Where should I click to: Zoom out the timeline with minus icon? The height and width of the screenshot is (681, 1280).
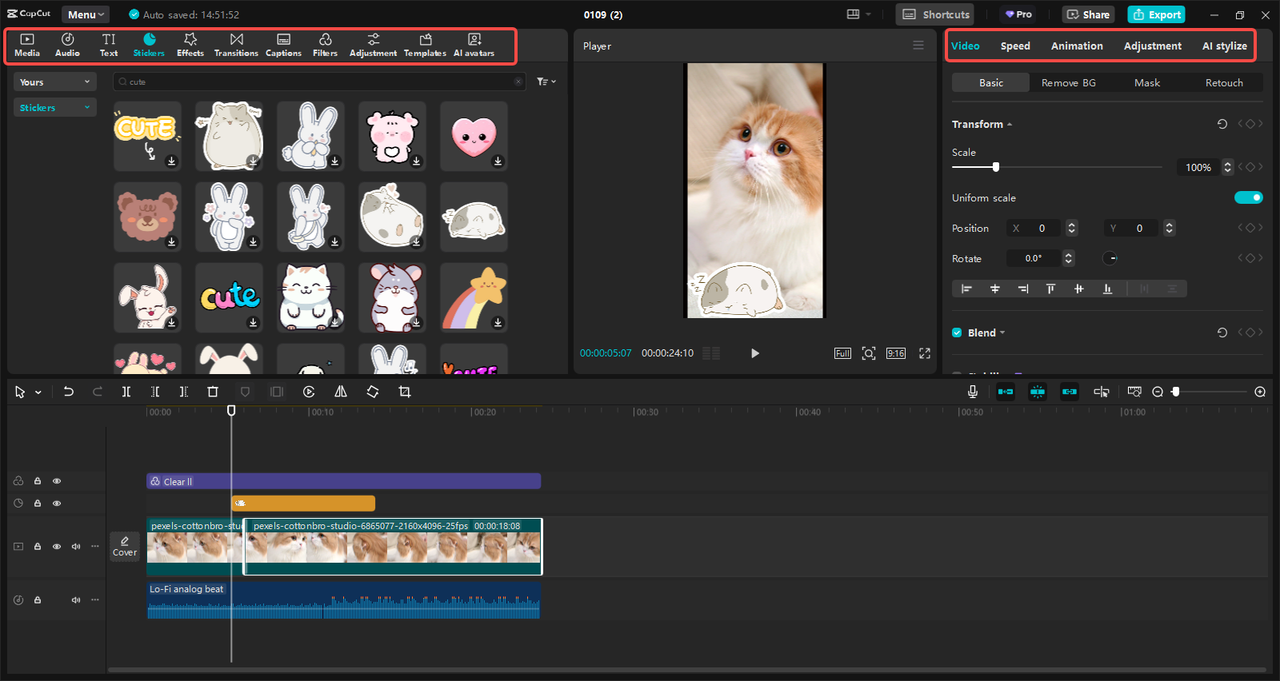coord(1158,392)
